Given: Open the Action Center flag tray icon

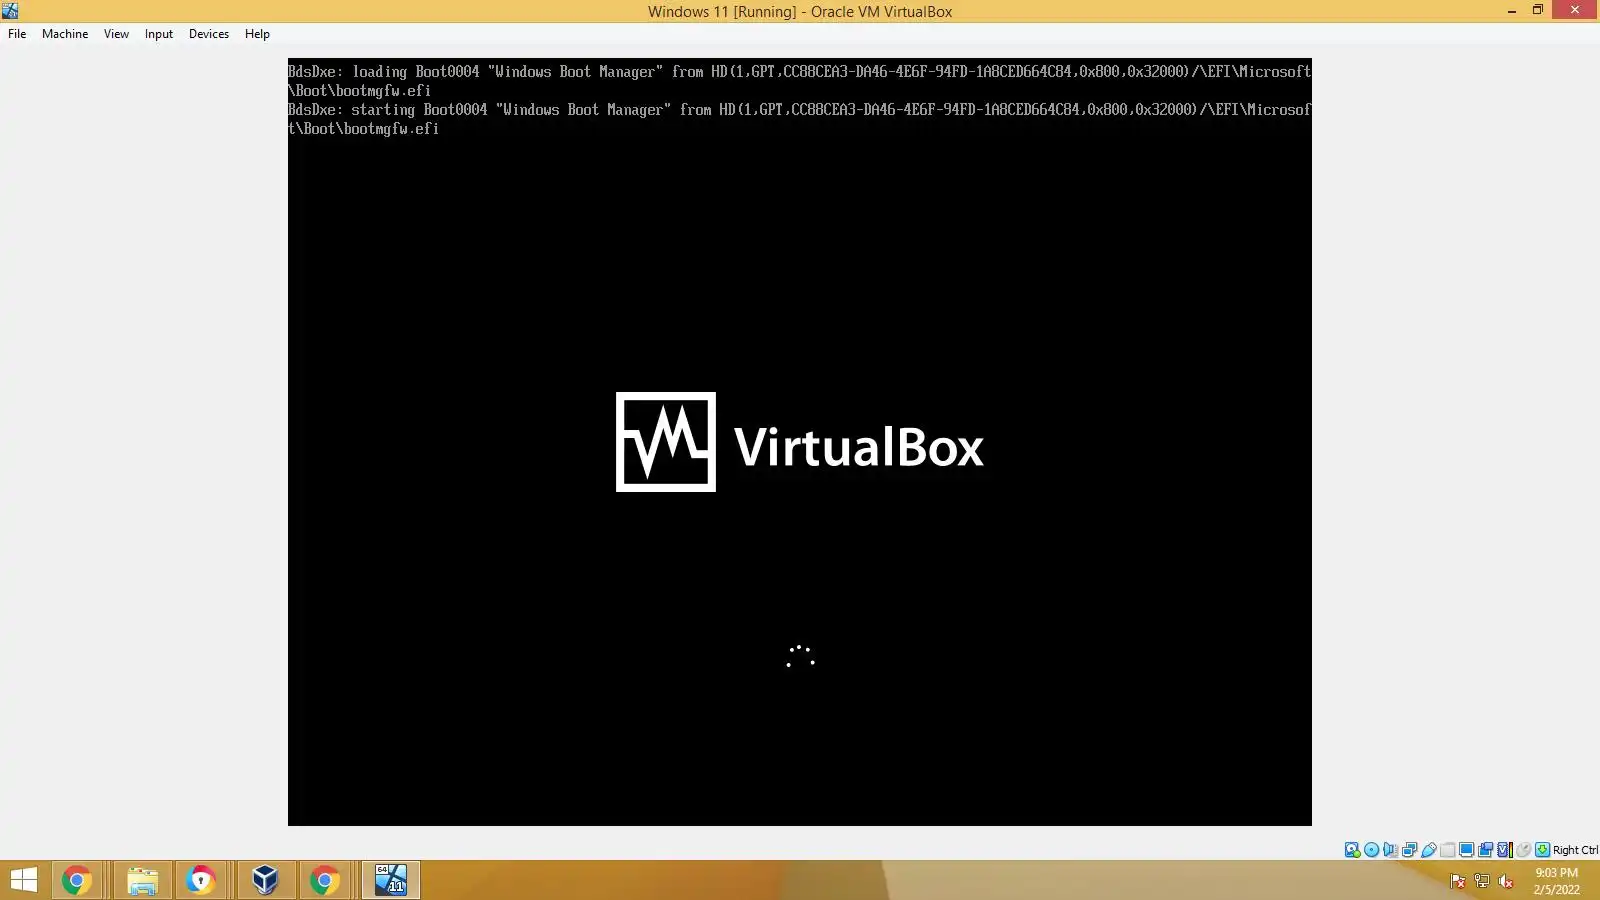Looking at the screenshot, I should click(1458, 881).
